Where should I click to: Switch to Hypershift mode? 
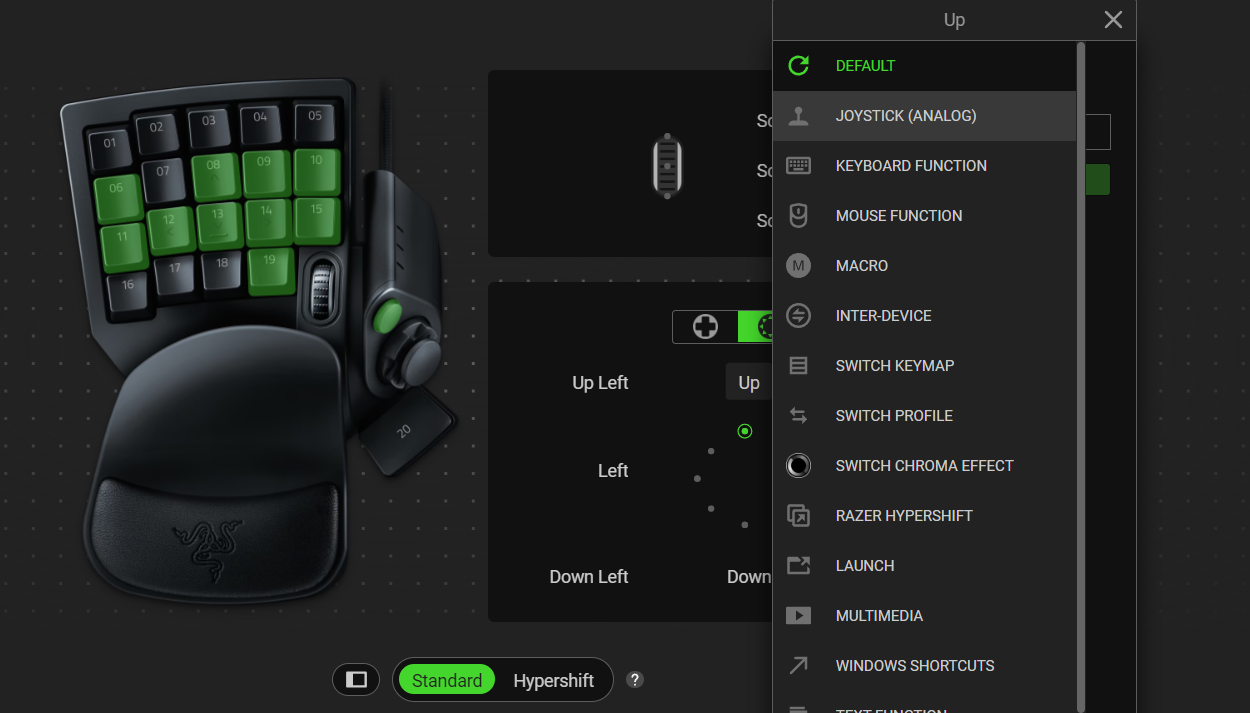(554, 680)
